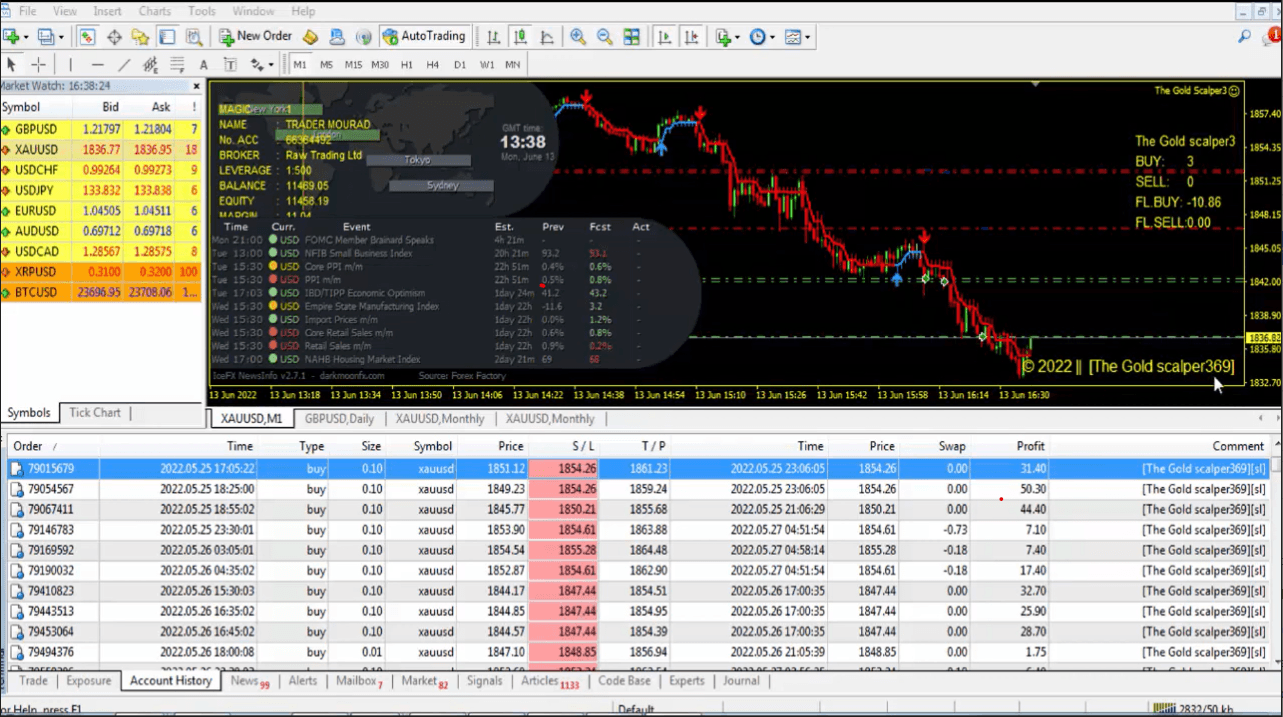Zoom out on the chart
1283x717 pixels.
click(x=604, y=37)
